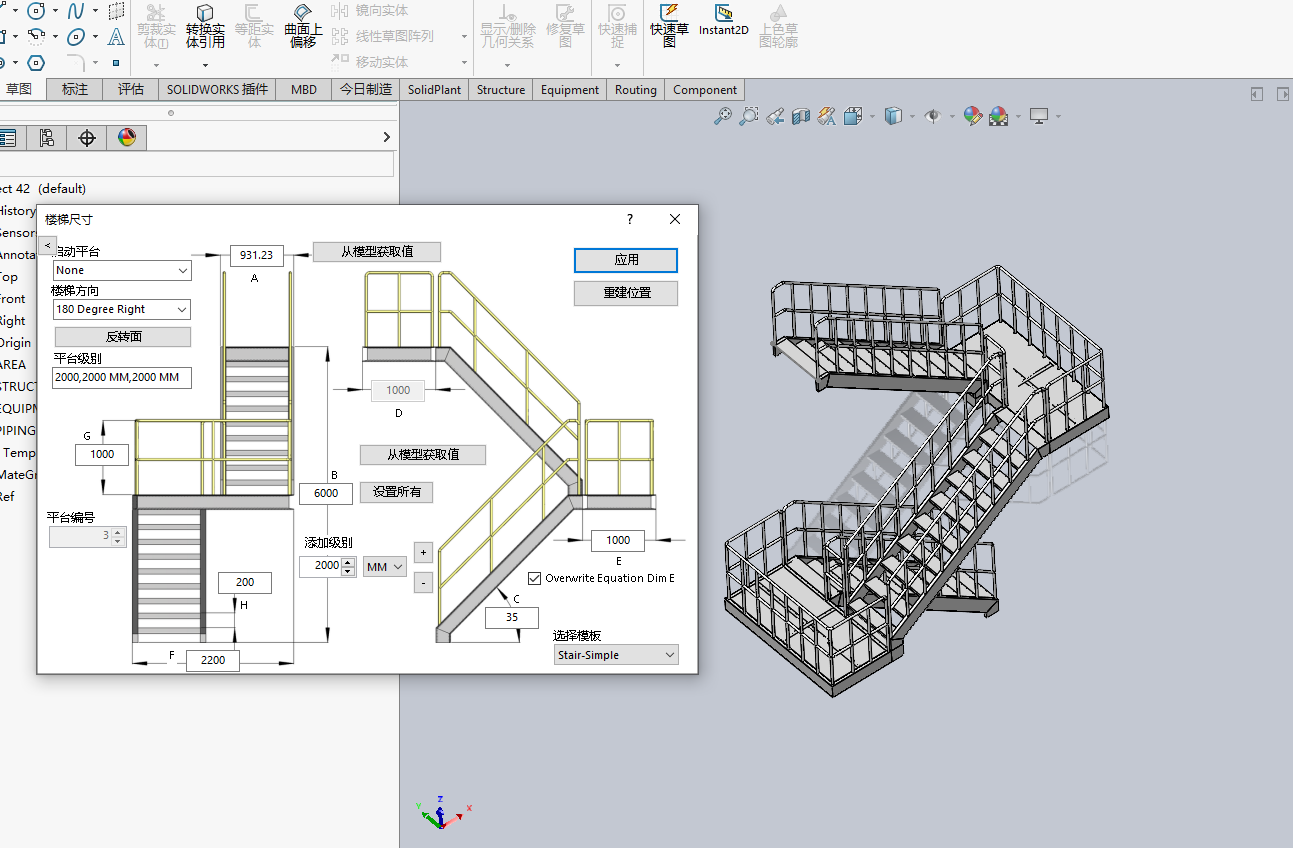Expand the Stair-Simple template dropdown

(x=616, y=655)
